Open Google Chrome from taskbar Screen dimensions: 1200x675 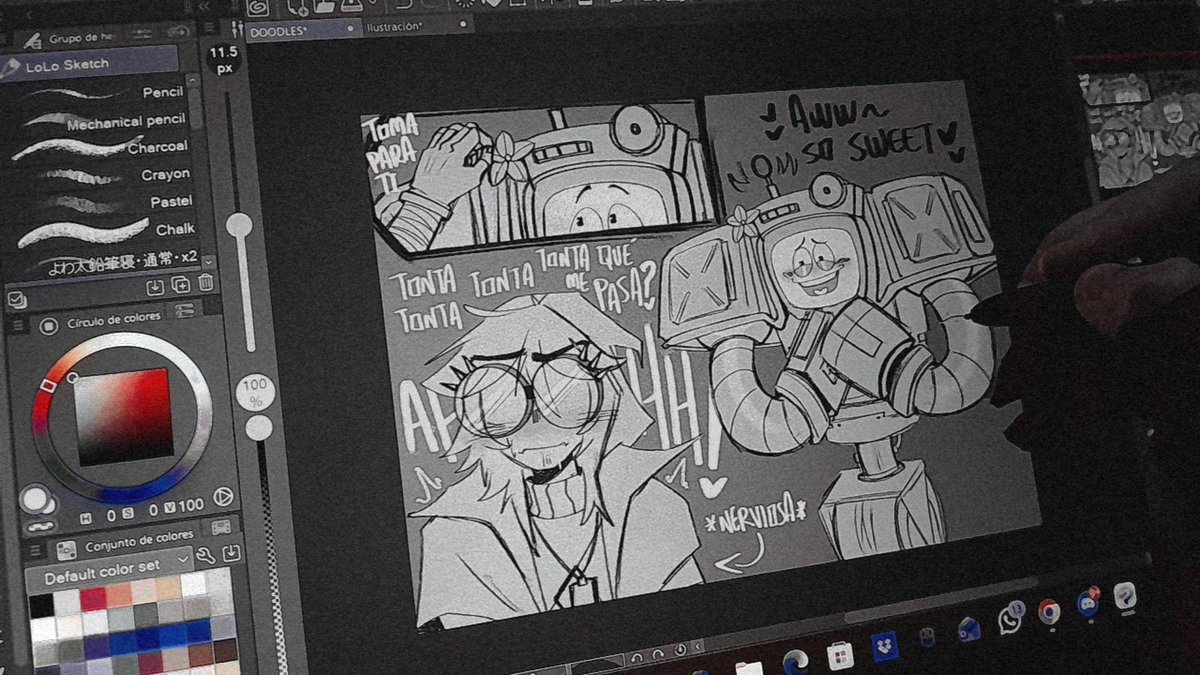pyautogui.click(x=1049, y=612)
